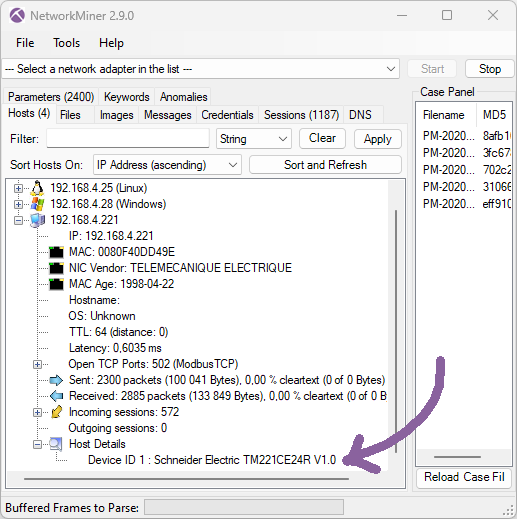Switch to the Anomalies tab
517x519 pixels.
click(183, 97)
